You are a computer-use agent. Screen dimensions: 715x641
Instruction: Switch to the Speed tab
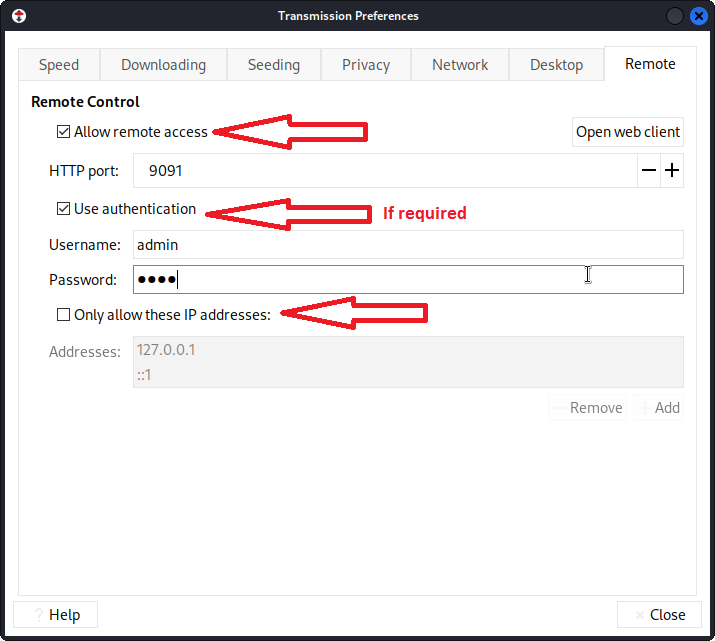pyautogui.click(x=59, y=65)
